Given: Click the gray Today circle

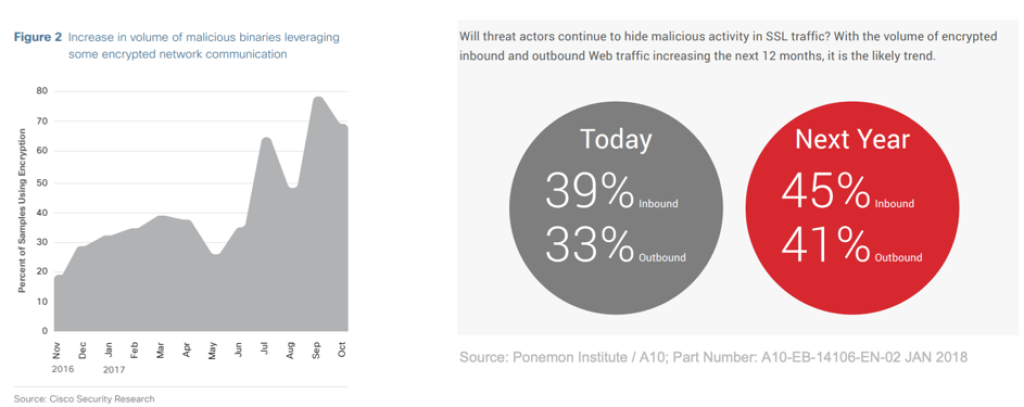Looking at the screenshot, I should (x=616, y=208).
